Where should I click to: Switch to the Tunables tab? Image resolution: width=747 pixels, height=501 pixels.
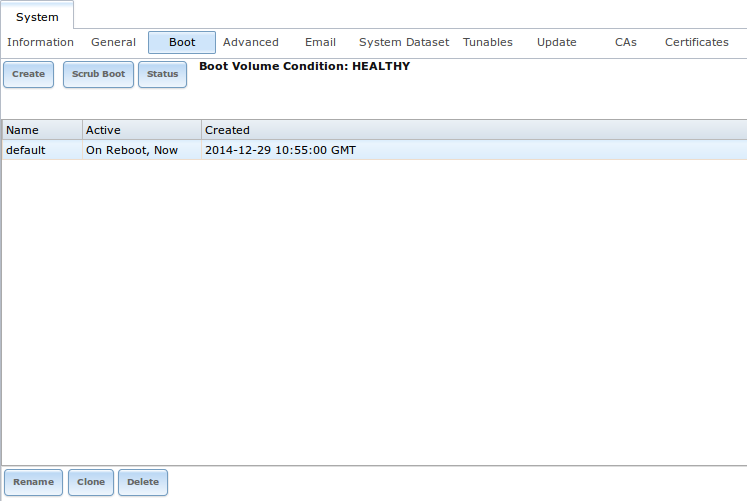488,42
